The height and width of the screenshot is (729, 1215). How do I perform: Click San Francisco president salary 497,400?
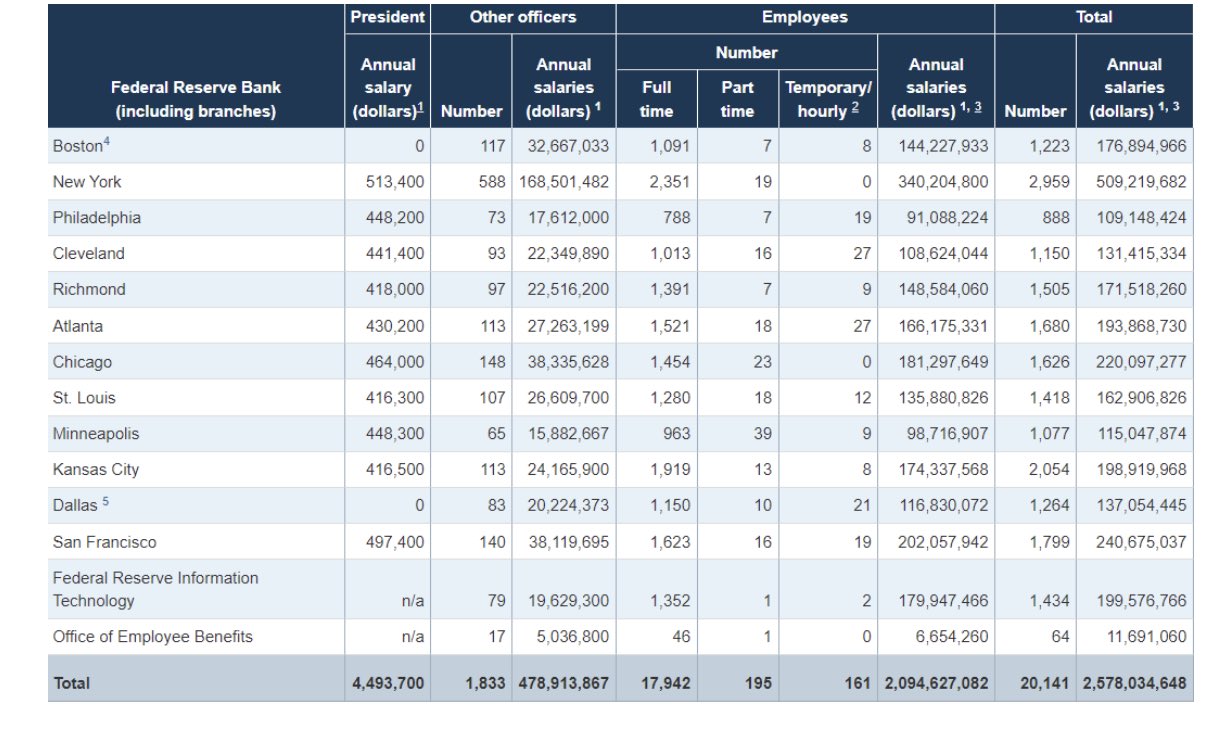tap(396, 542)
